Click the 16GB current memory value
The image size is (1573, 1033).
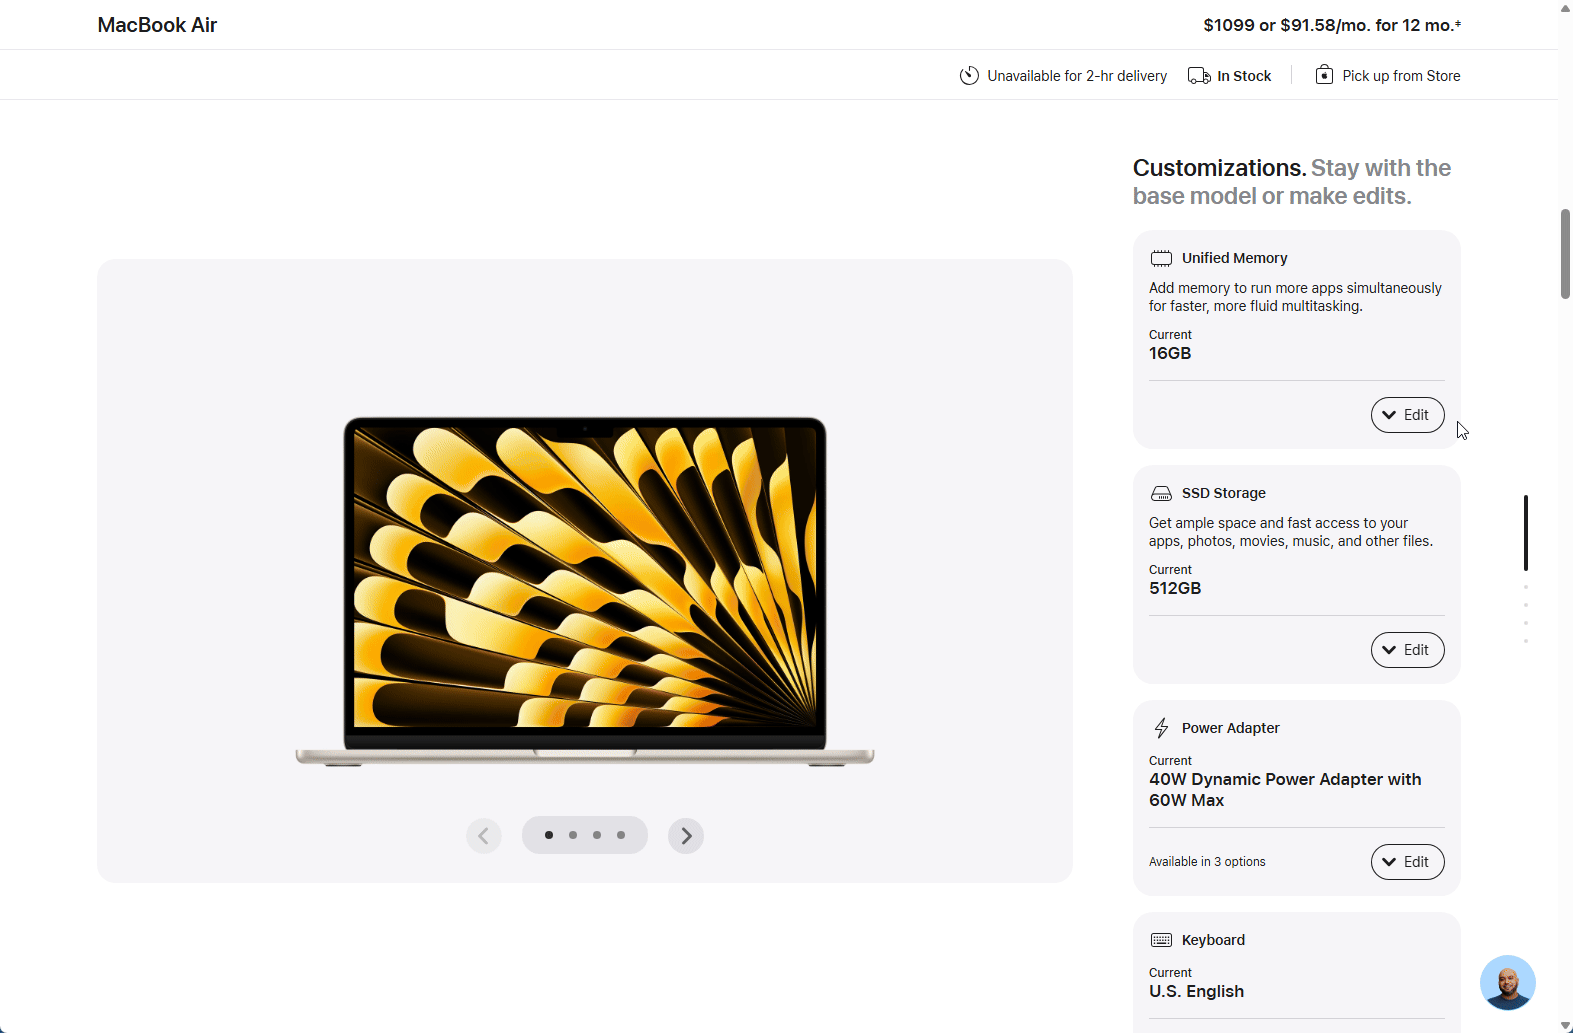click(x=1170, y=353)
